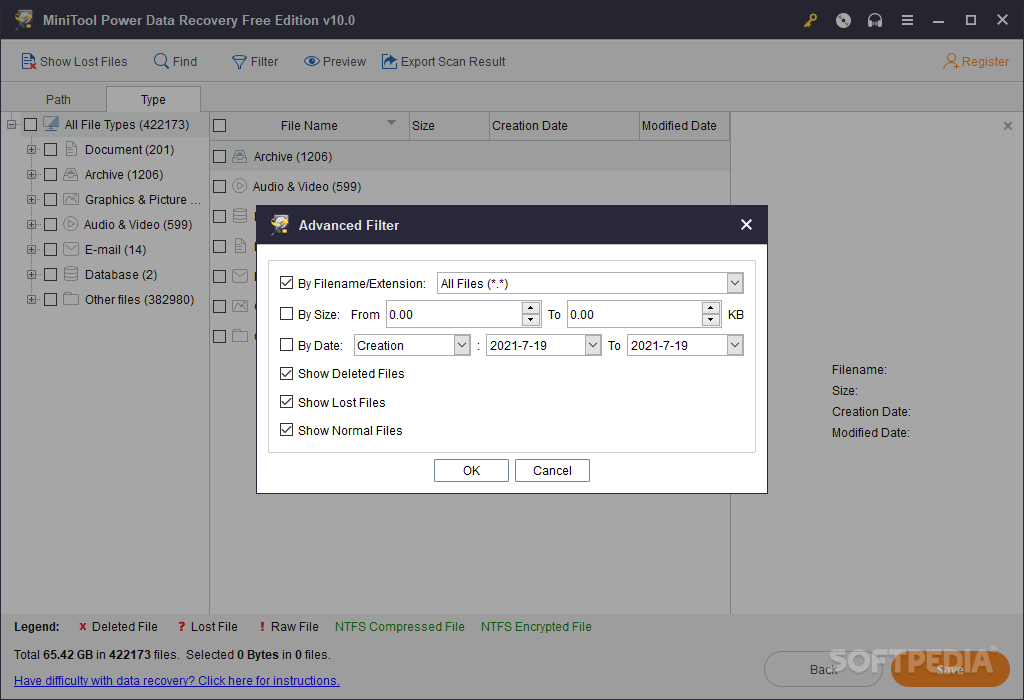Click the Audio & Video icon in file list
Screen dimensions: 1024x700
tap(240, 186)
